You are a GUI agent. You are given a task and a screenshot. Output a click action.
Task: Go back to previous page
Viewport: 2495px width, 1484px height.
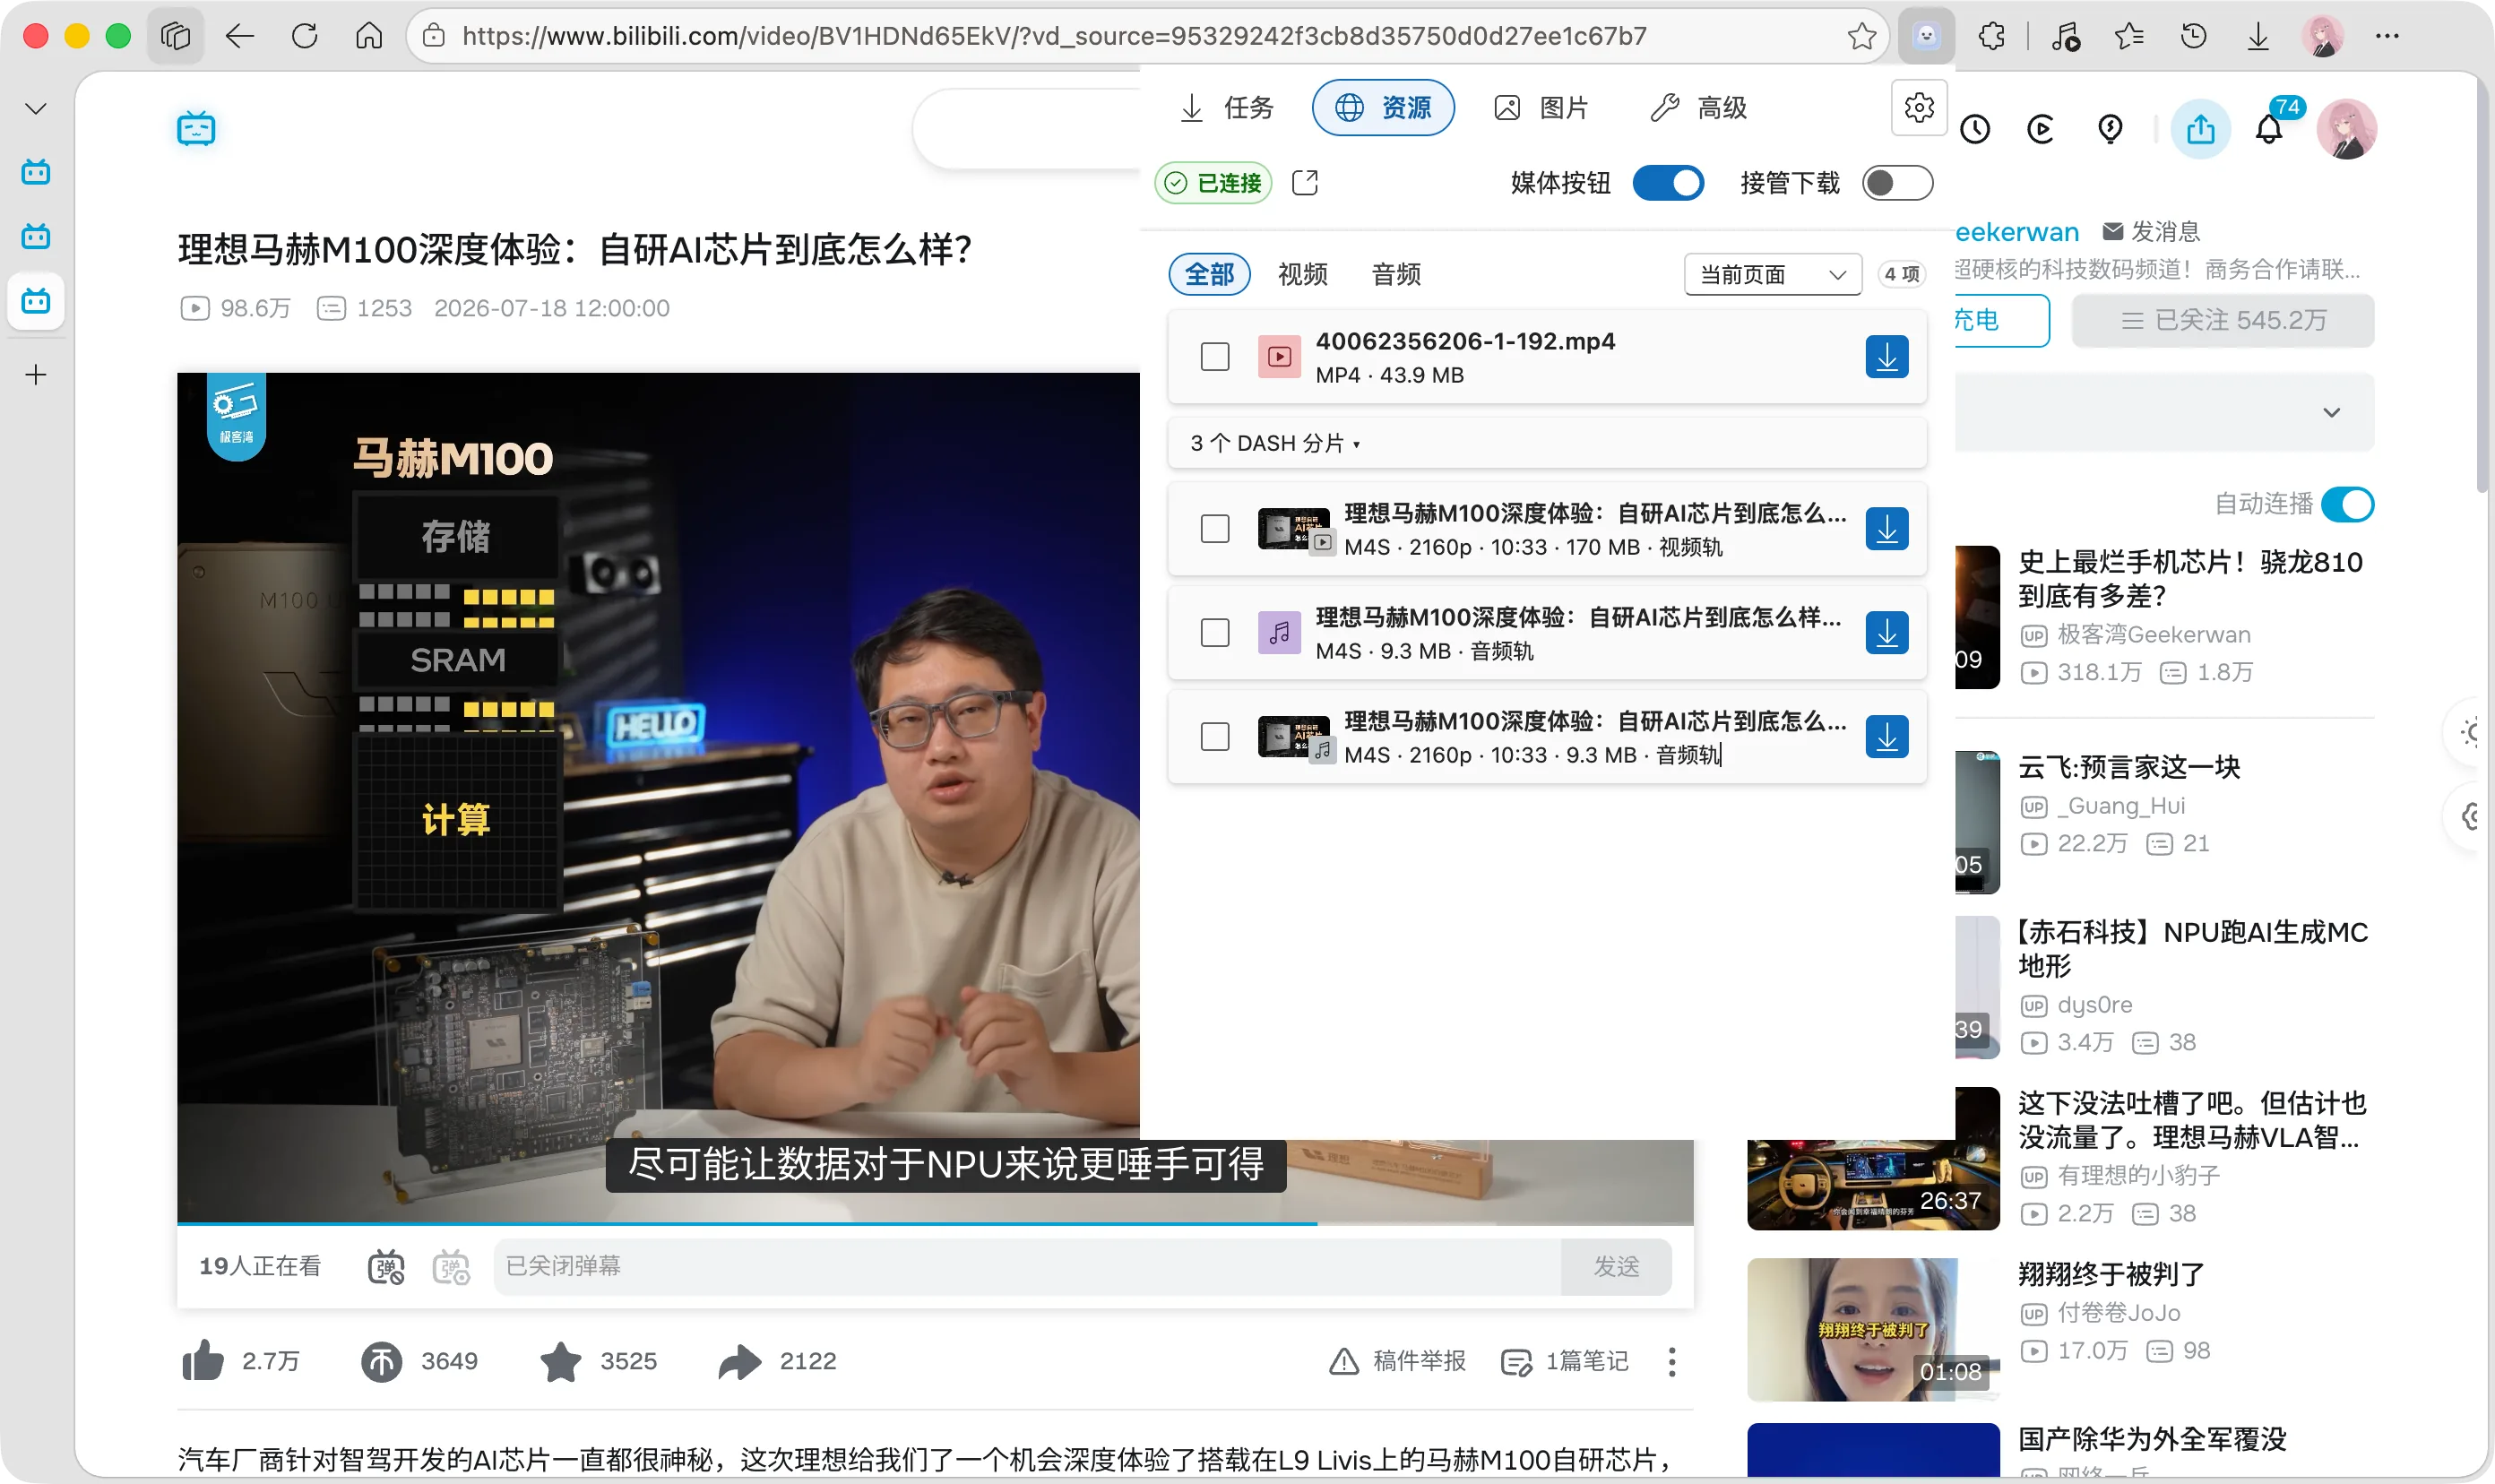239,37
